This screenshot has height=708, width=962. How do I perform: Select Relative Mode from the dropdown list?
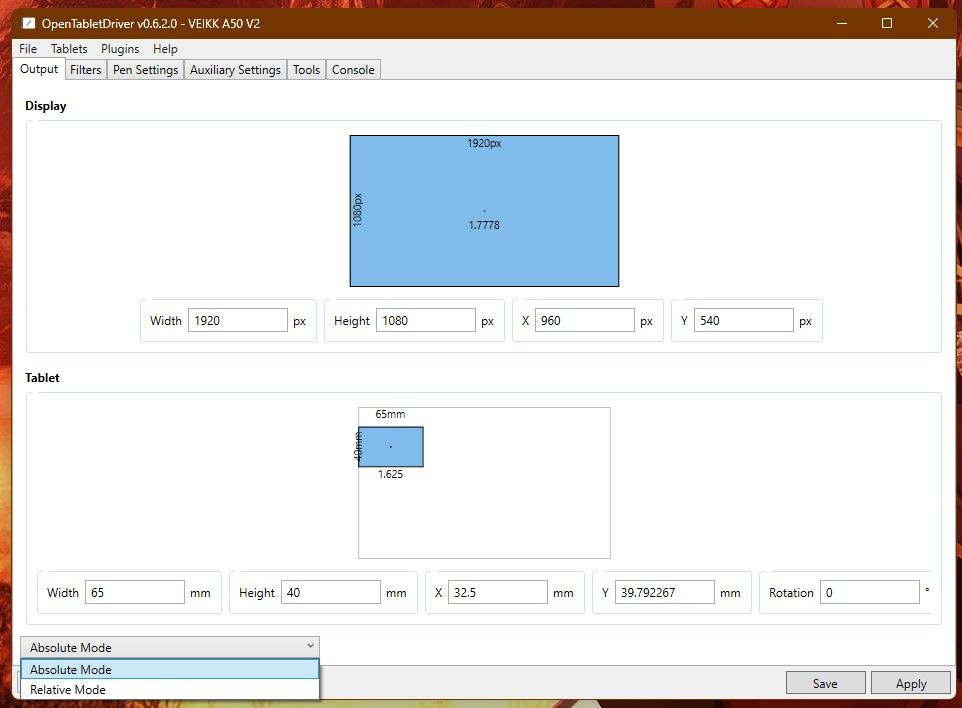68,690
